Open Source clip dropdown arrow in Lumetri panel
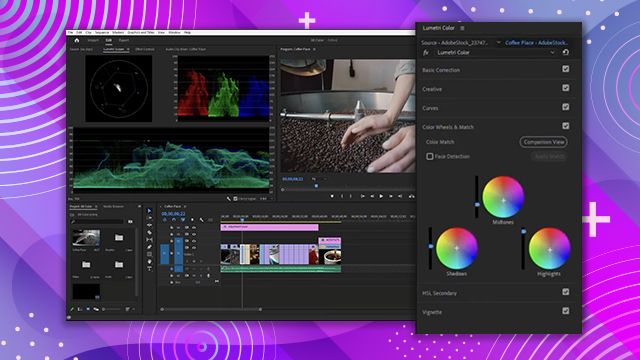Screen dimensions: 640x360 click(498, 42)
